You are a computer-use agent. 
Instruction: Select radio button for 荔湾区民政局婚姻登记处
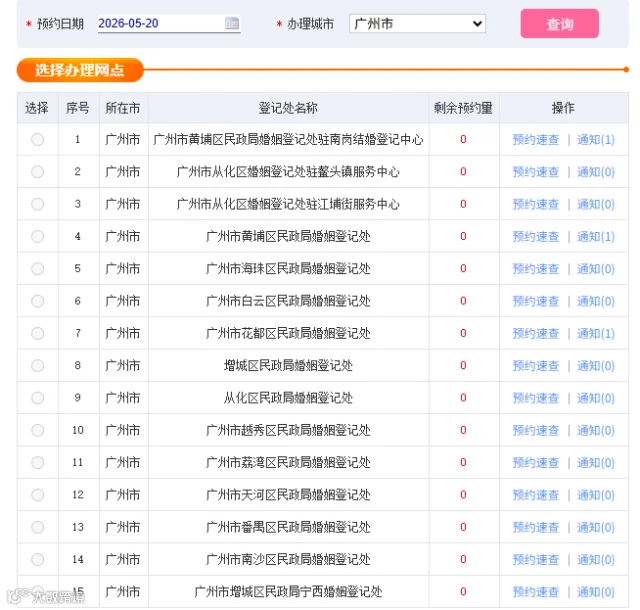(x=38, y=463)
